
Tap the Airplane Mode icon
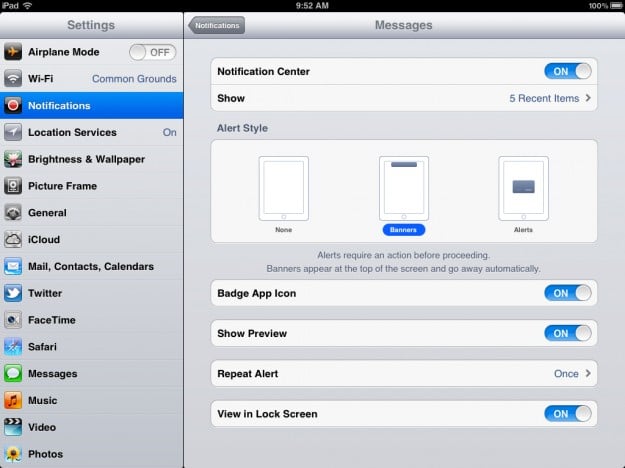pos(13,52)
